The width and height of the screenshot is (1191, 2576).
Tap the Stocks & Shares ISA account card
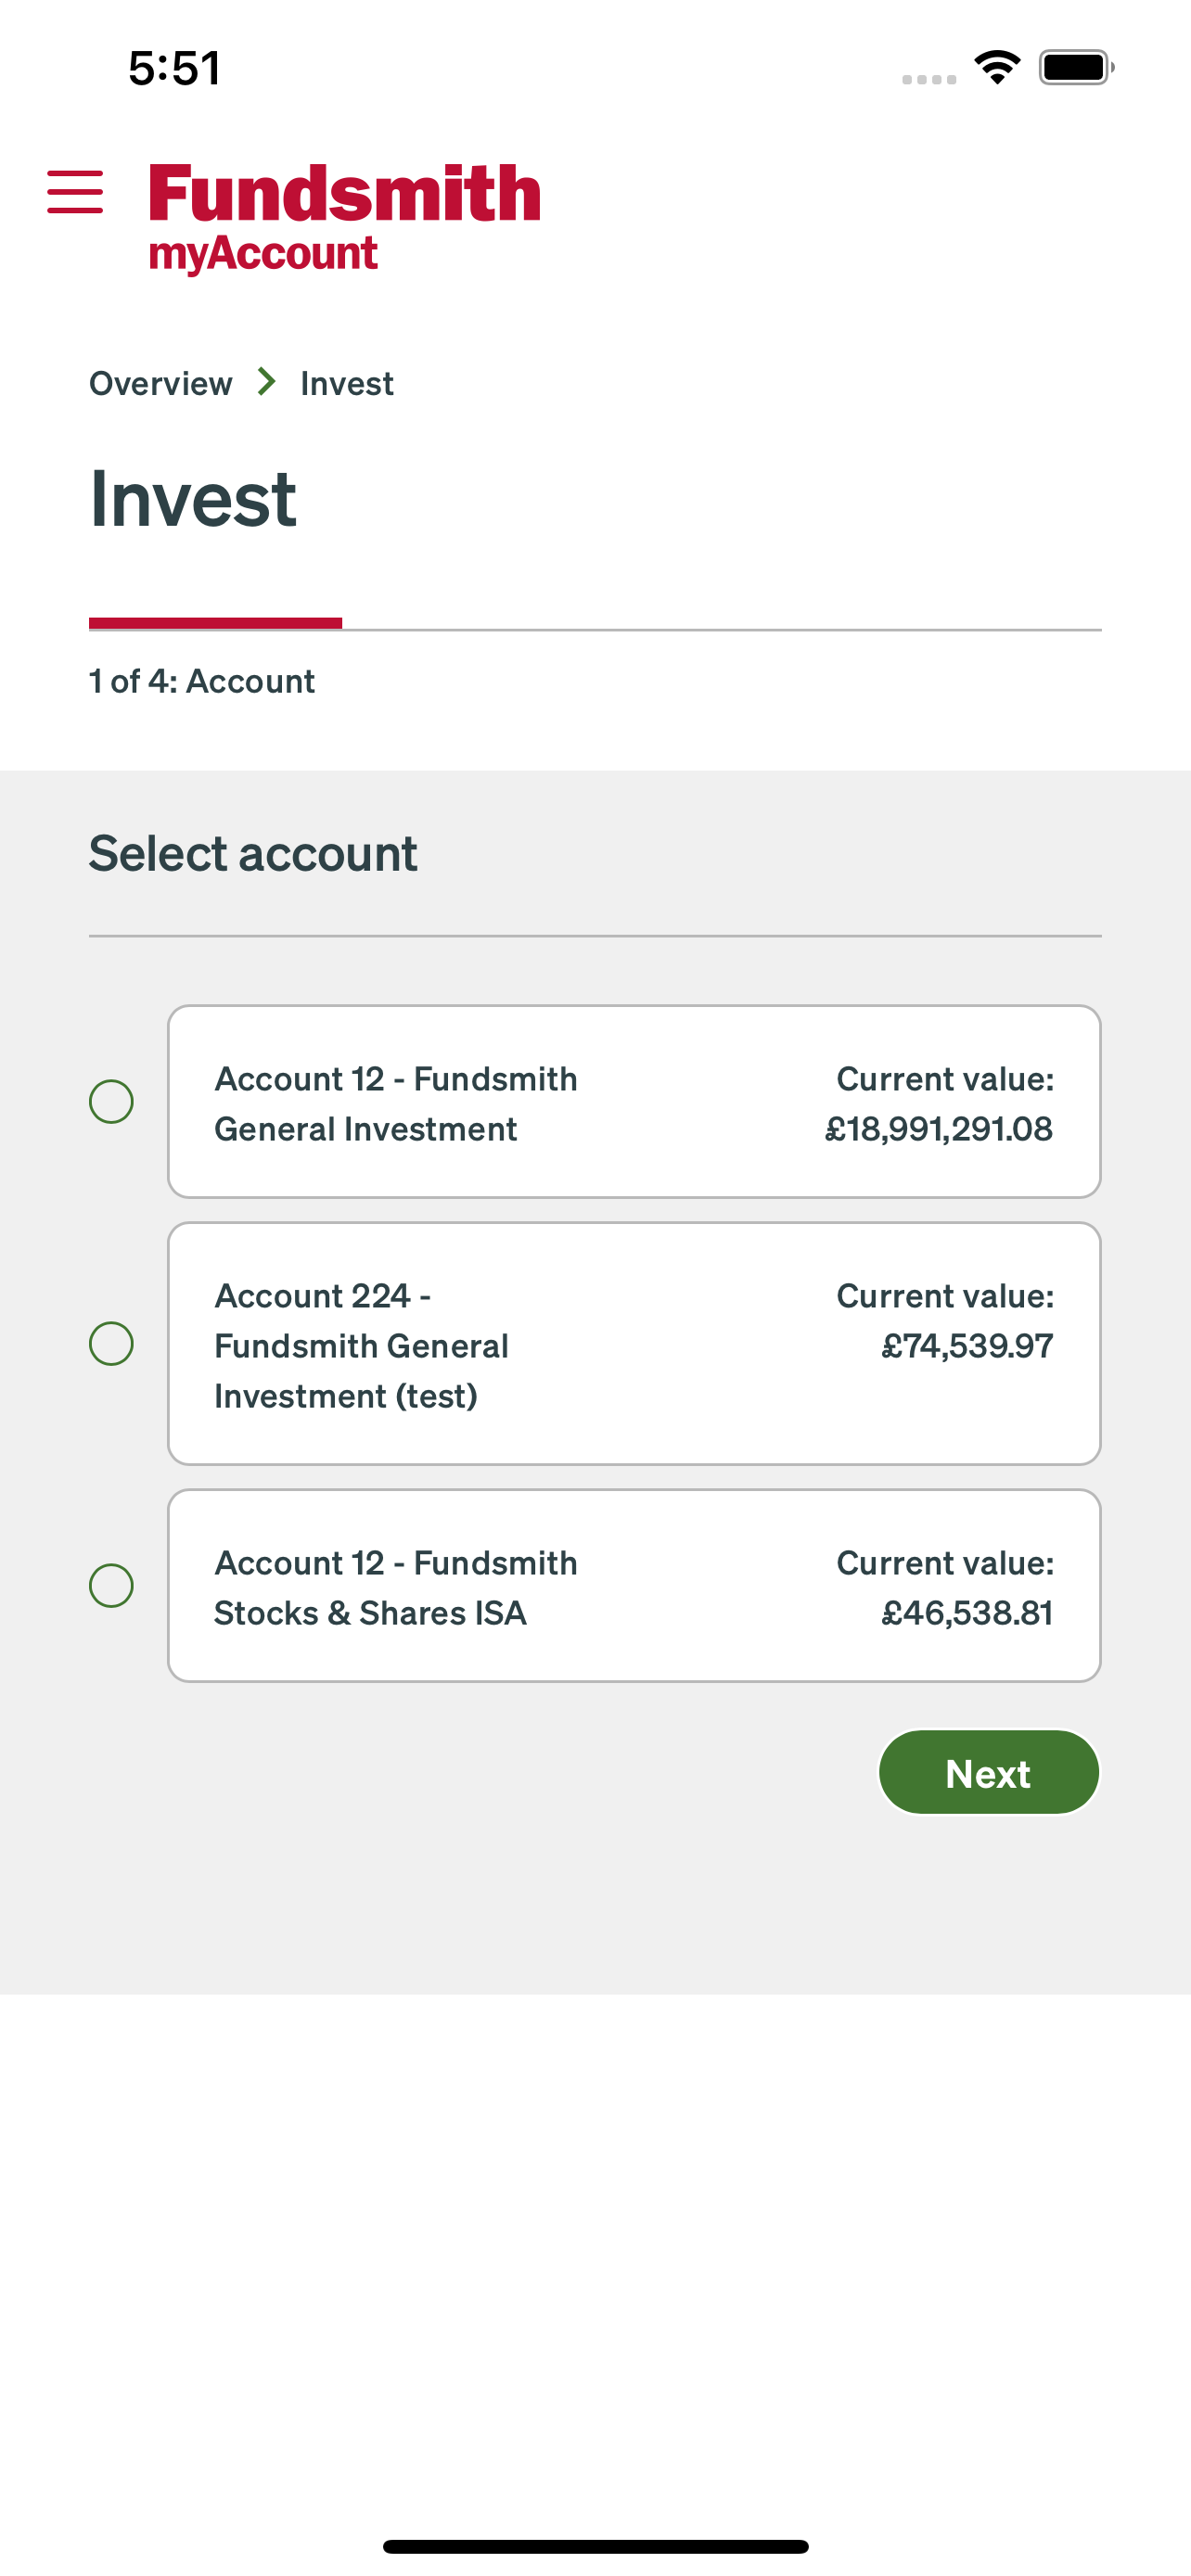pyautogui.click(x=634, y=1586)
